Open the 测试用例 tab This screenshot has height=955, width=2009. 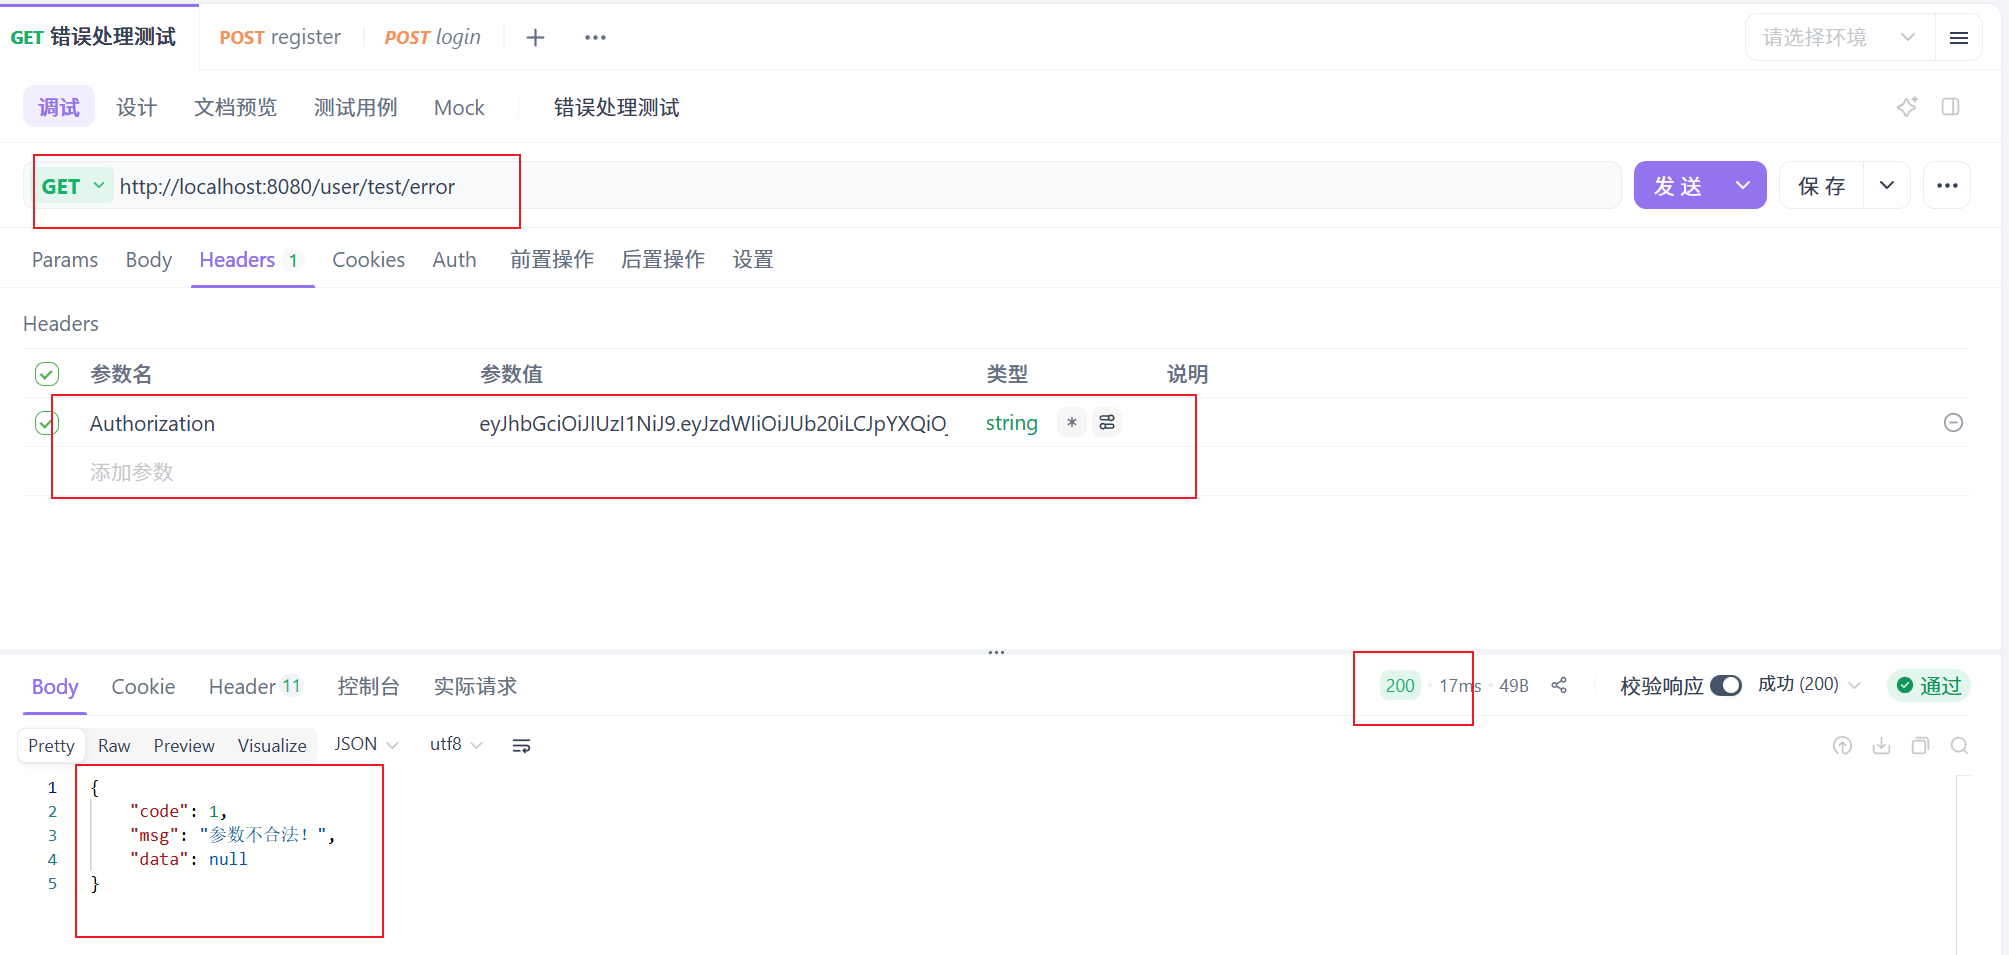tap(355, 107)
